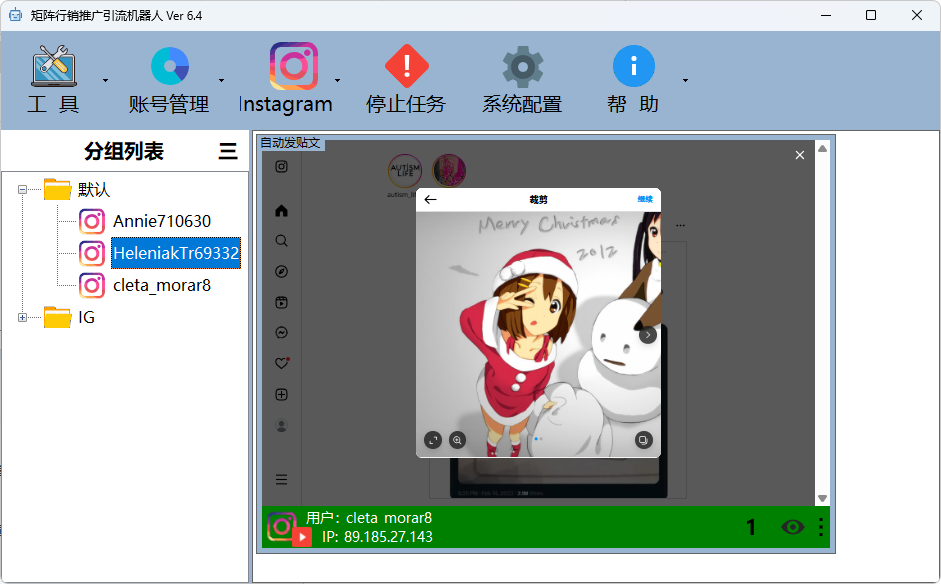Image resolution: width=941 pixels, height=584 pixels.
Task: Open 系统配置 system configuration gear
Action: 523,66
